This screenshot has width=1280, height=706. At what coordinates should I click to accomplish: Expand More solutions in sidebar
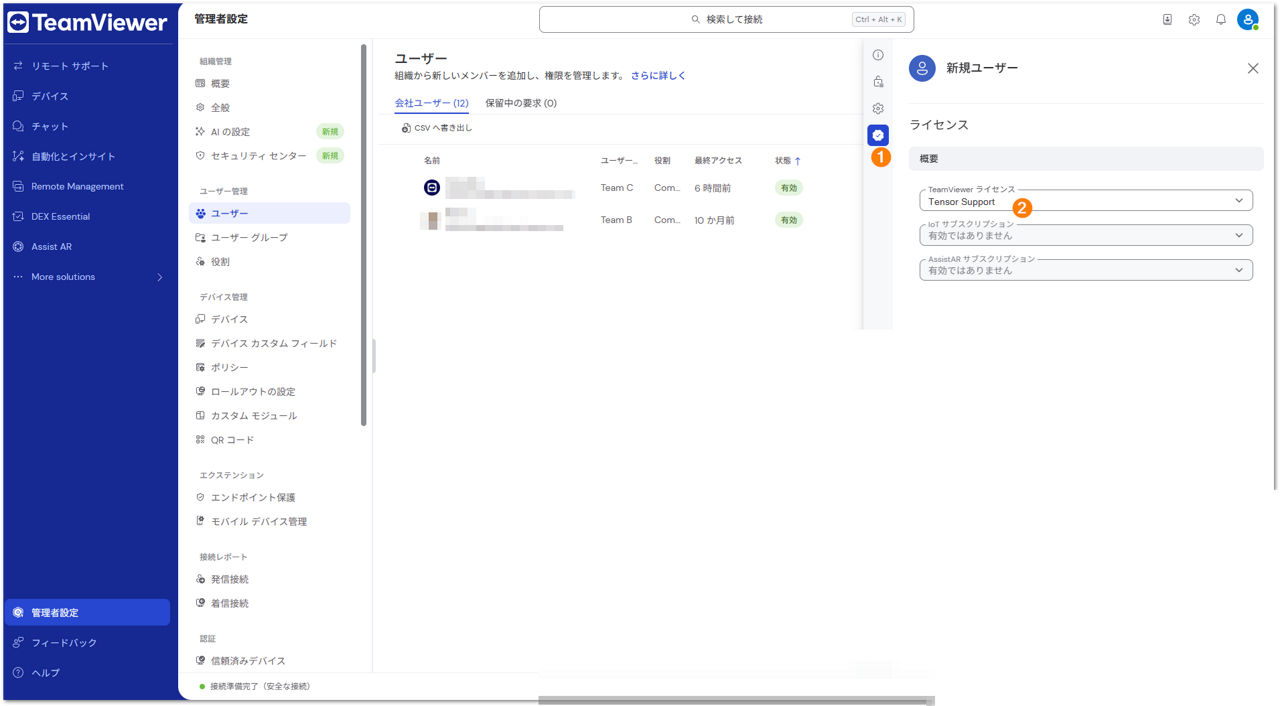(x=88, y=277)
